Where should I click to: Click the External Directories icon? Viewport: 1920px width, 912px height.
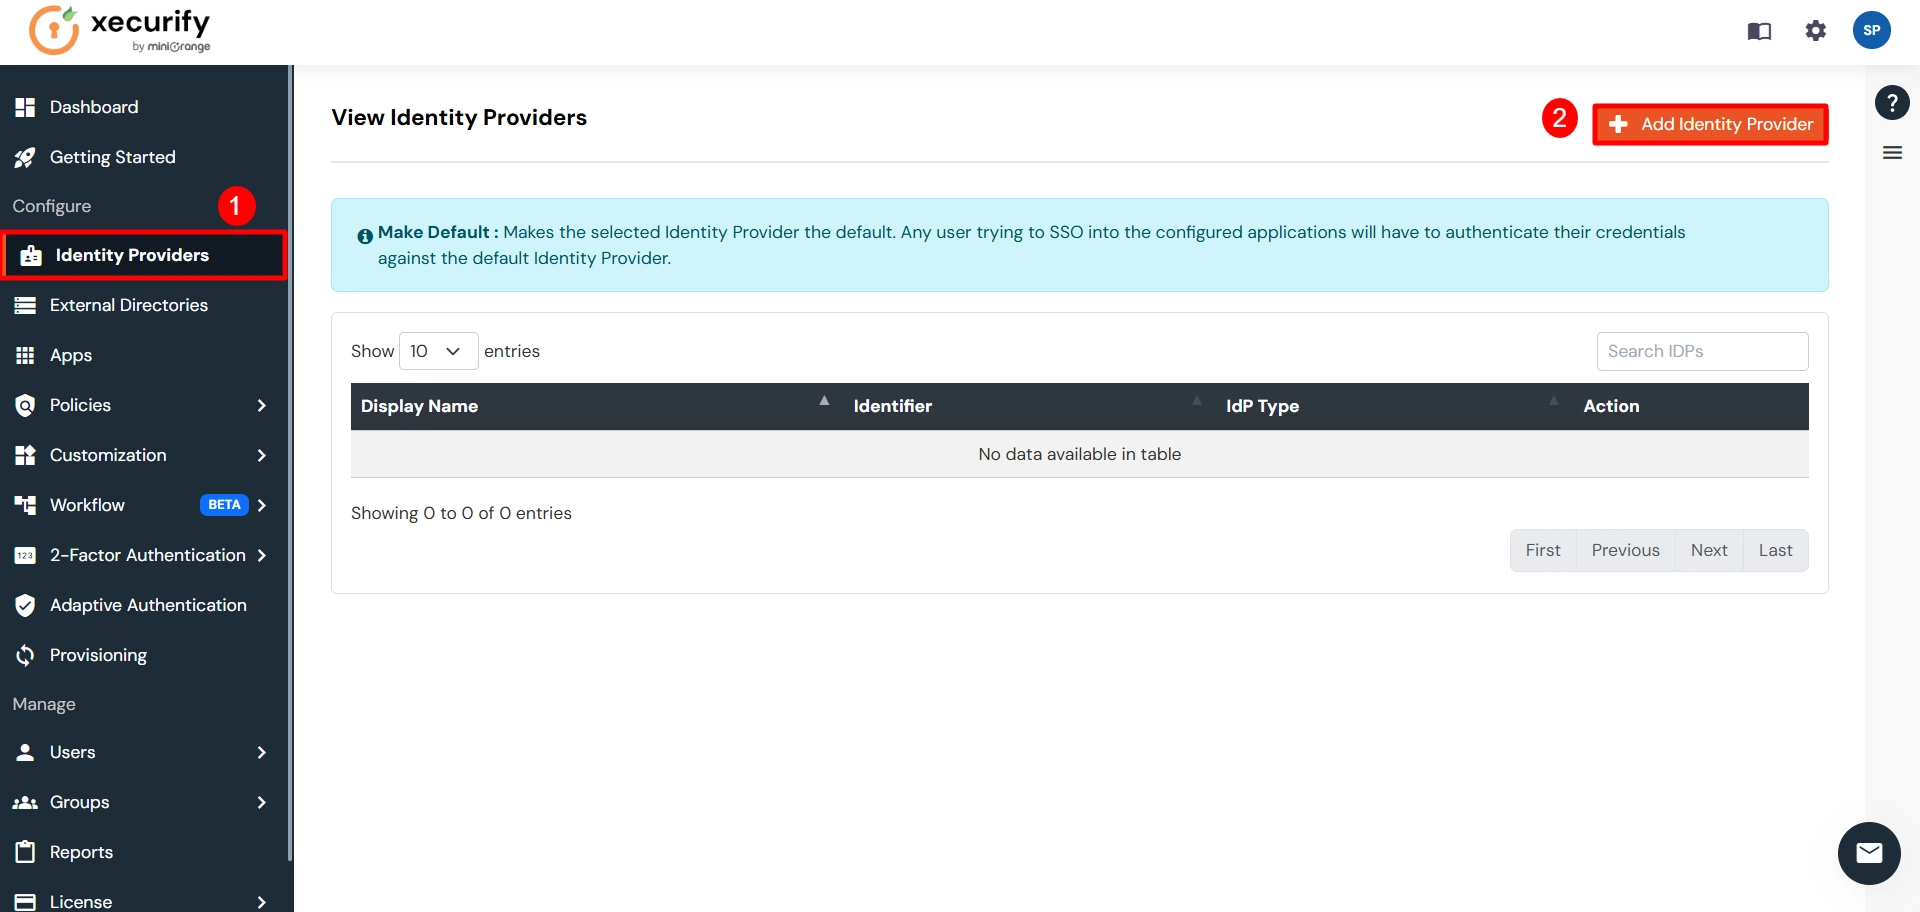(25, 305)
